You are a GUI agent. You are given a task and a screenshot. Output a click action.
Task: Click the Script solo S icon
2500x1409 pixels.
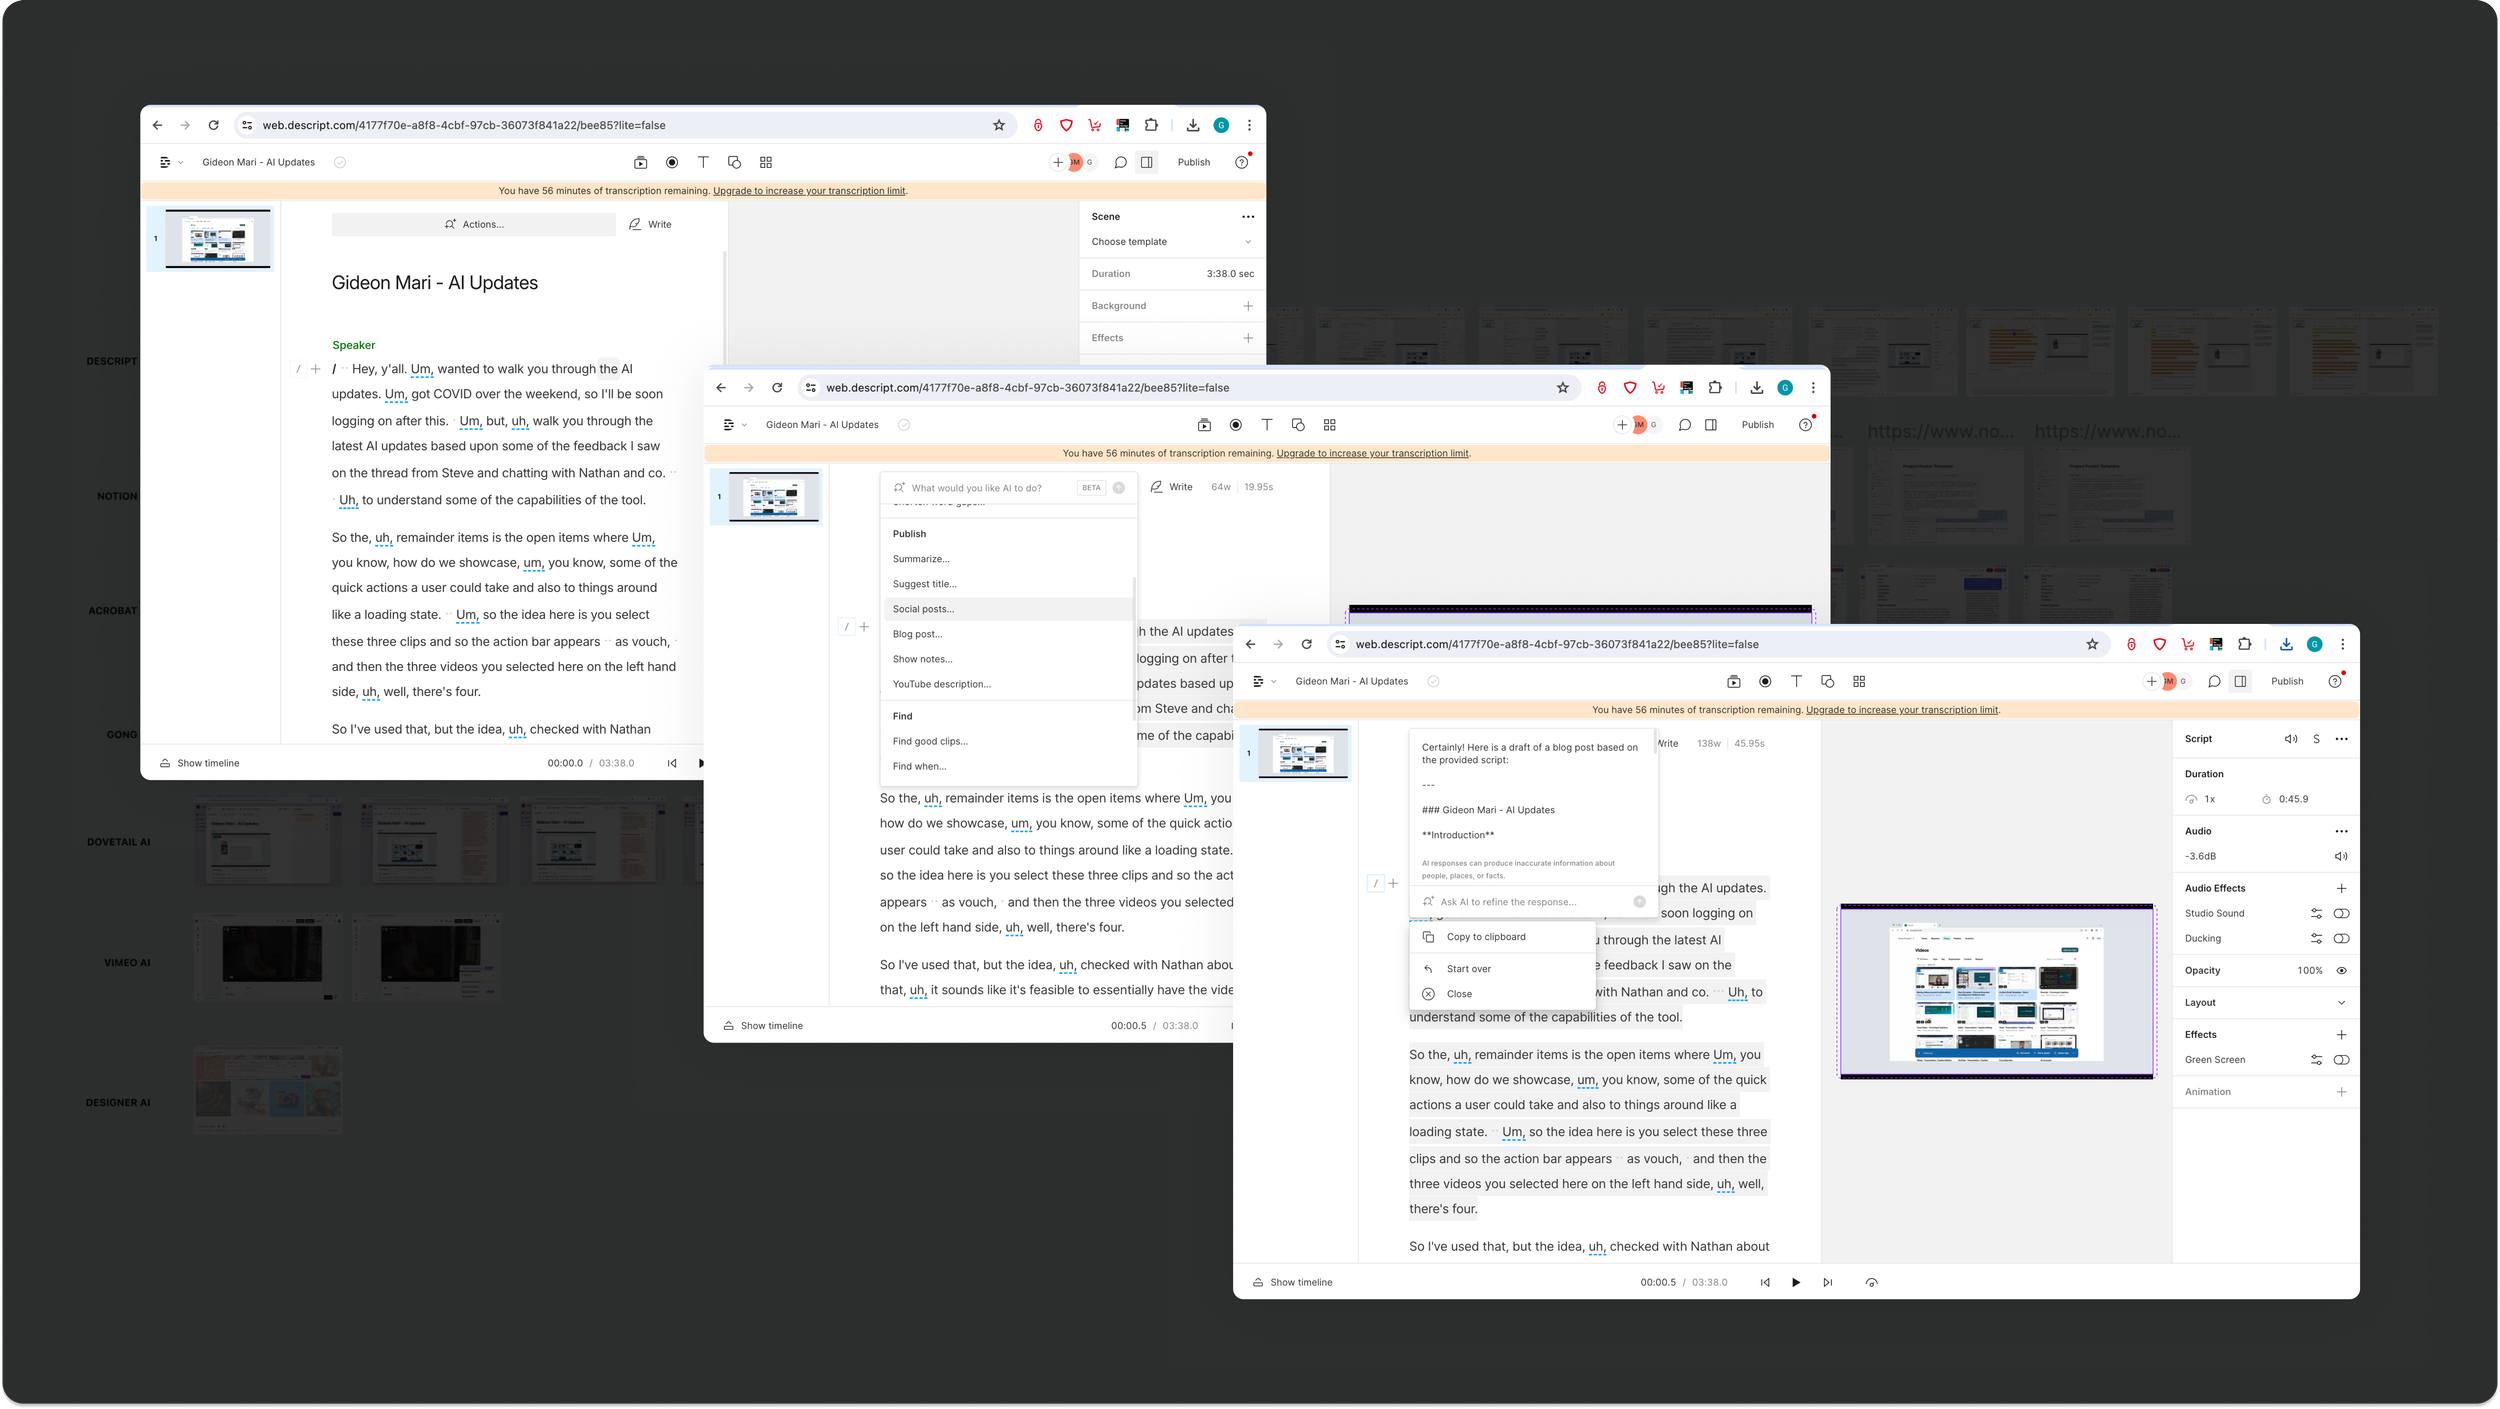click(x=2316, y=739)
